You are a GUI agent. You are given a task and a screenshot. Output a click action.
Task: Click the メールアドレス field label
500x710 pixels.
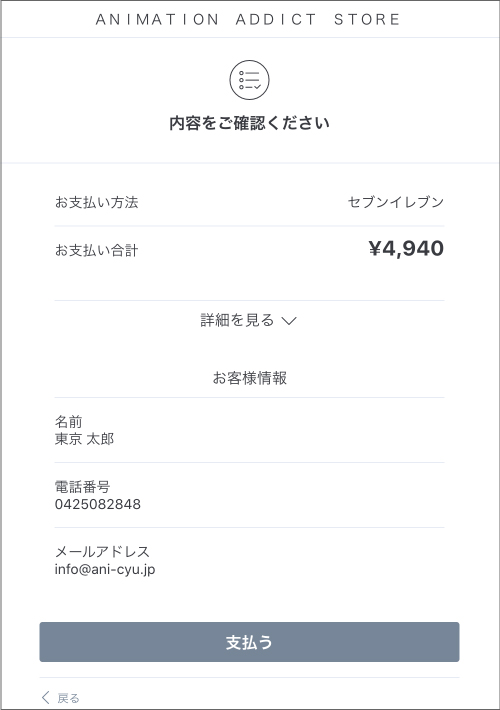(102, 552)
